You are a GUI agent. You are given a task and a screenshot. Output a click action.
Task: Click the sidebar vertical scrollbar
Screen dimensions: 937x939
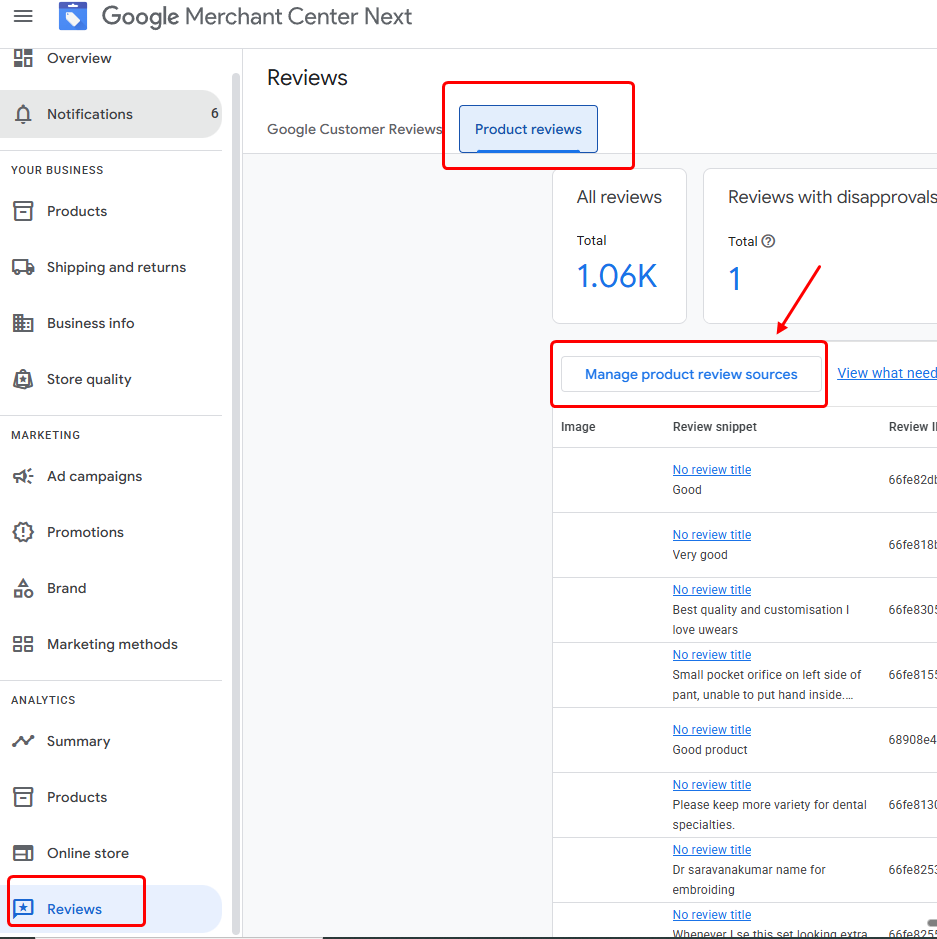pyautogui.click(x=236, y=500)
